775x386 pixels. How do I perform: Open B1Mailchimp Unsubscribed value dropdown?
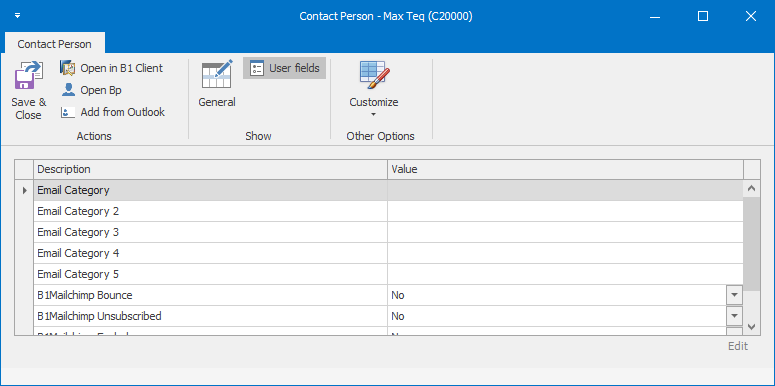point(734,316)
